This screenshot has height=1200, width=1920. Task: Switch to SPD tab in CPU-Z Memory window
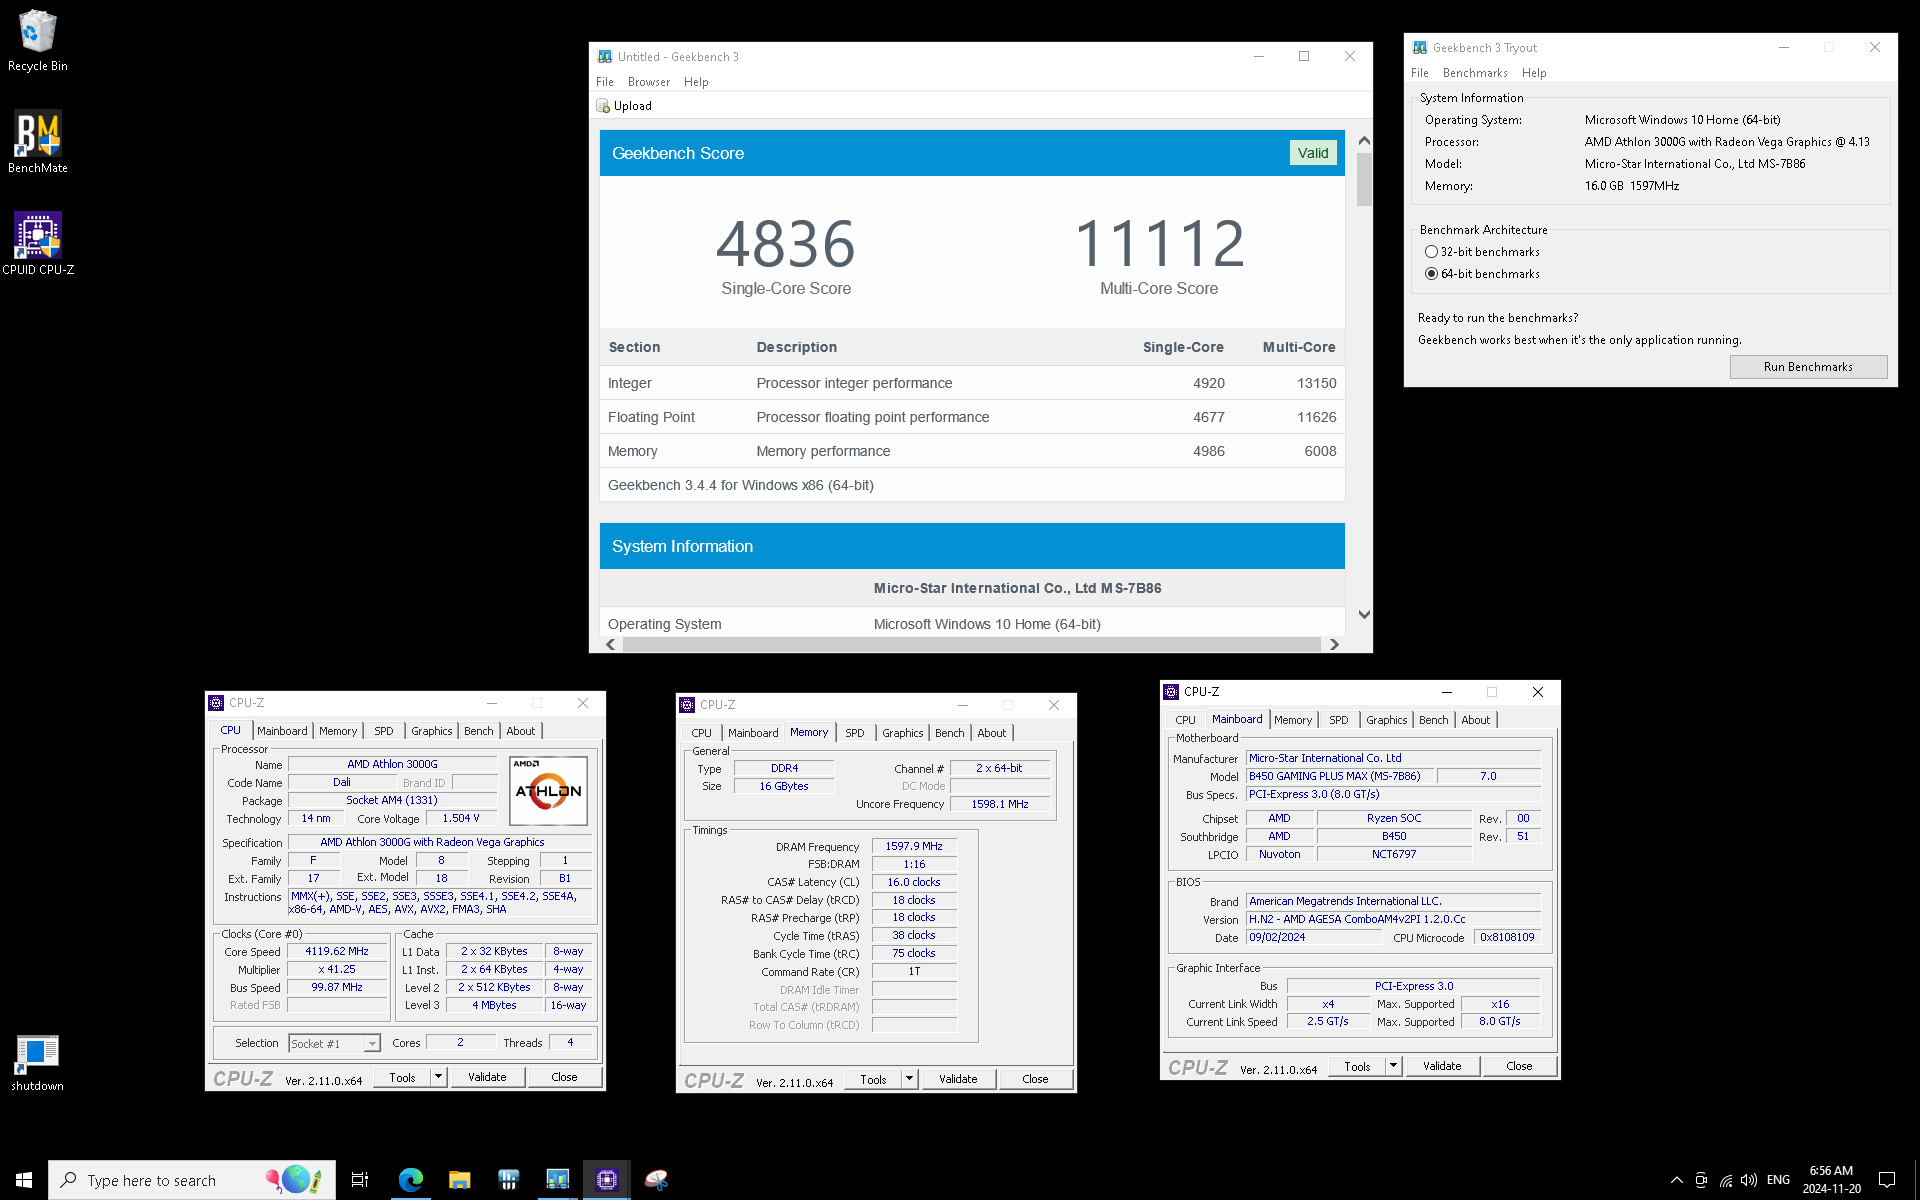coord(855,733)
